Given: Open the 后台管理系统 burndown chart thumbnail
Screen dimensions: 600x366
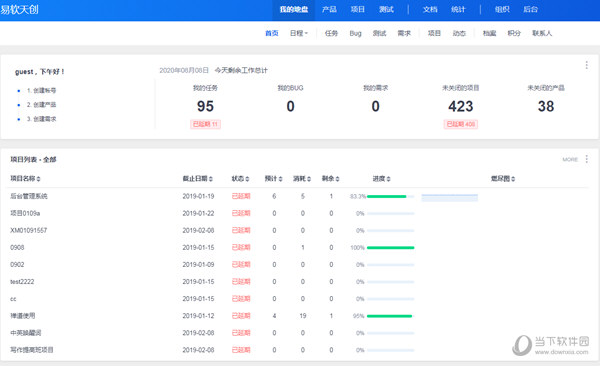Looking at the screenshot, I should pos(450,197).
